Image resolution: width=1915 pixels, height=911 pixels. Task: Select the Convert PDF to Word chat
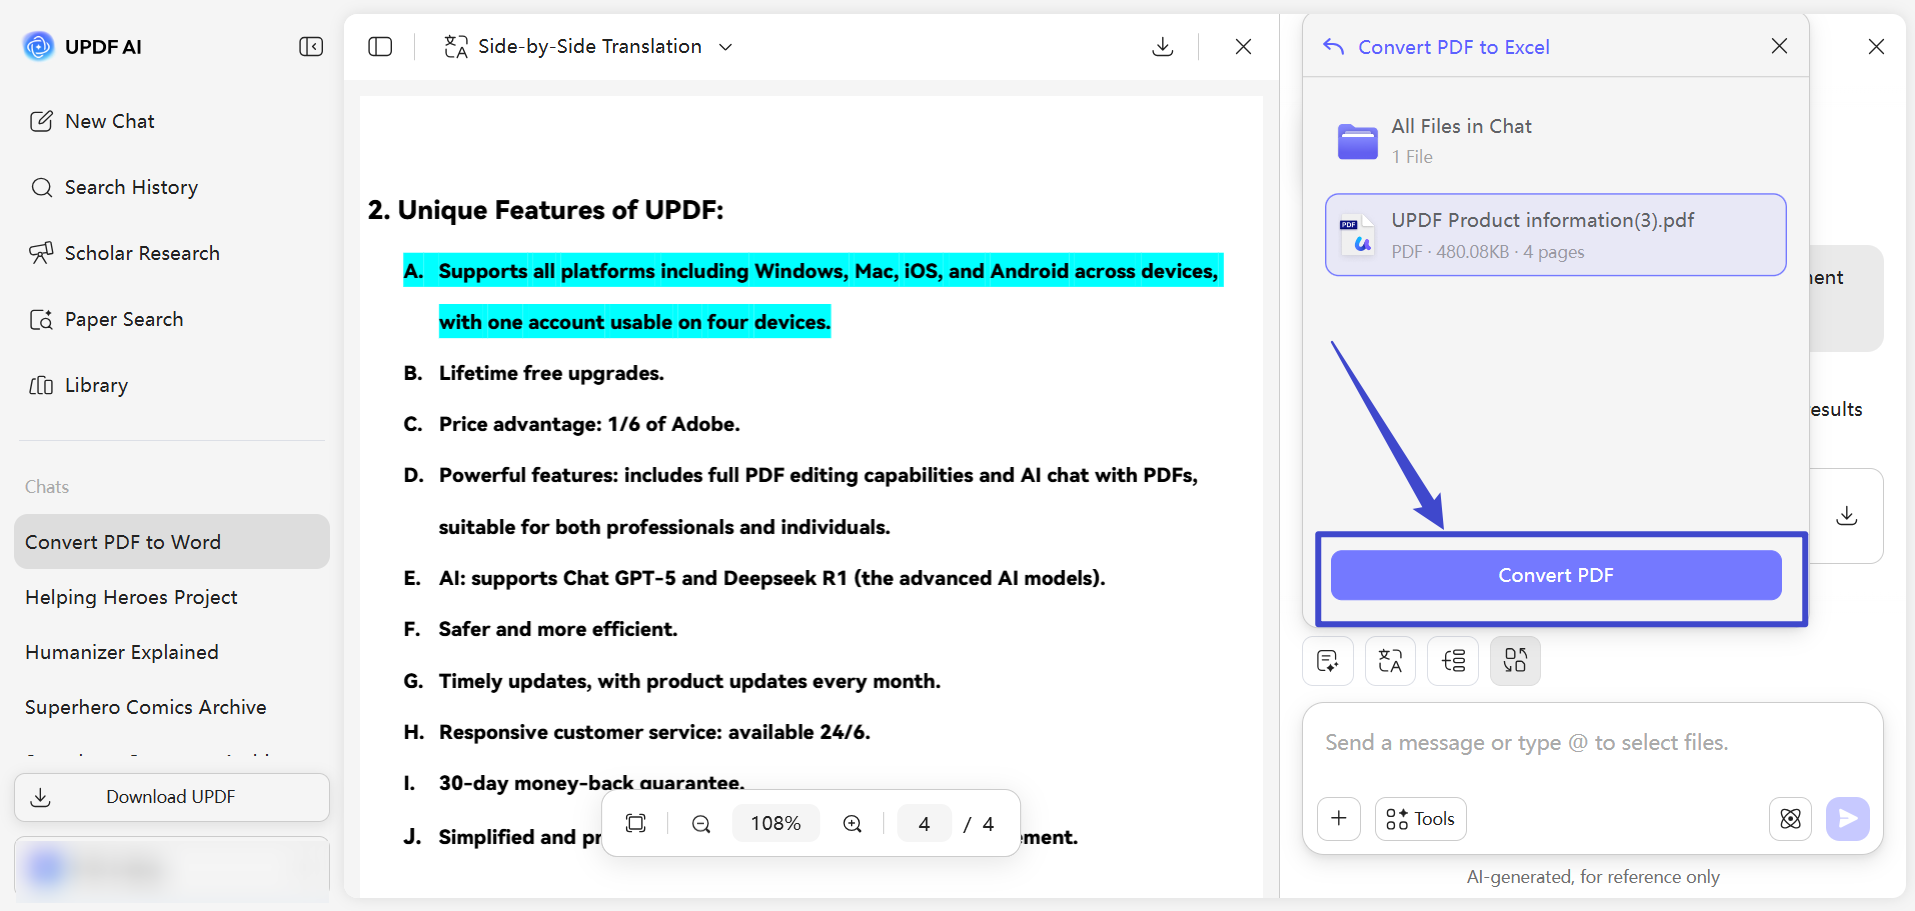pos(172,542)
